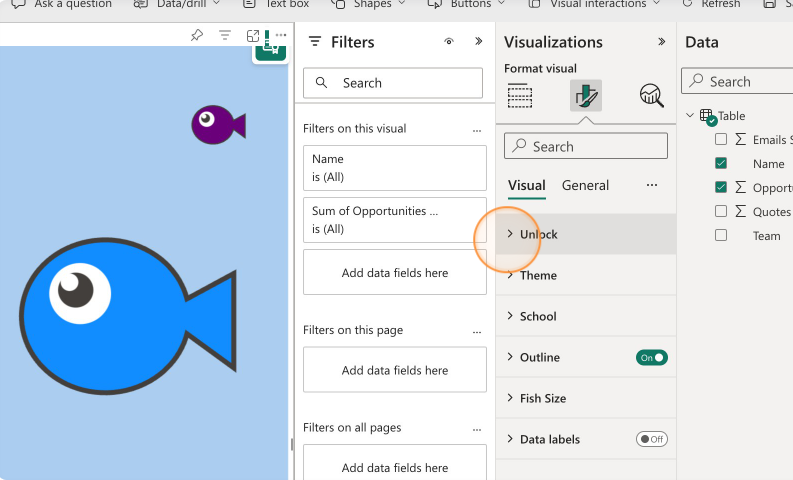Toggle Filters pane visibility eye icon

(x=449, y=42)
